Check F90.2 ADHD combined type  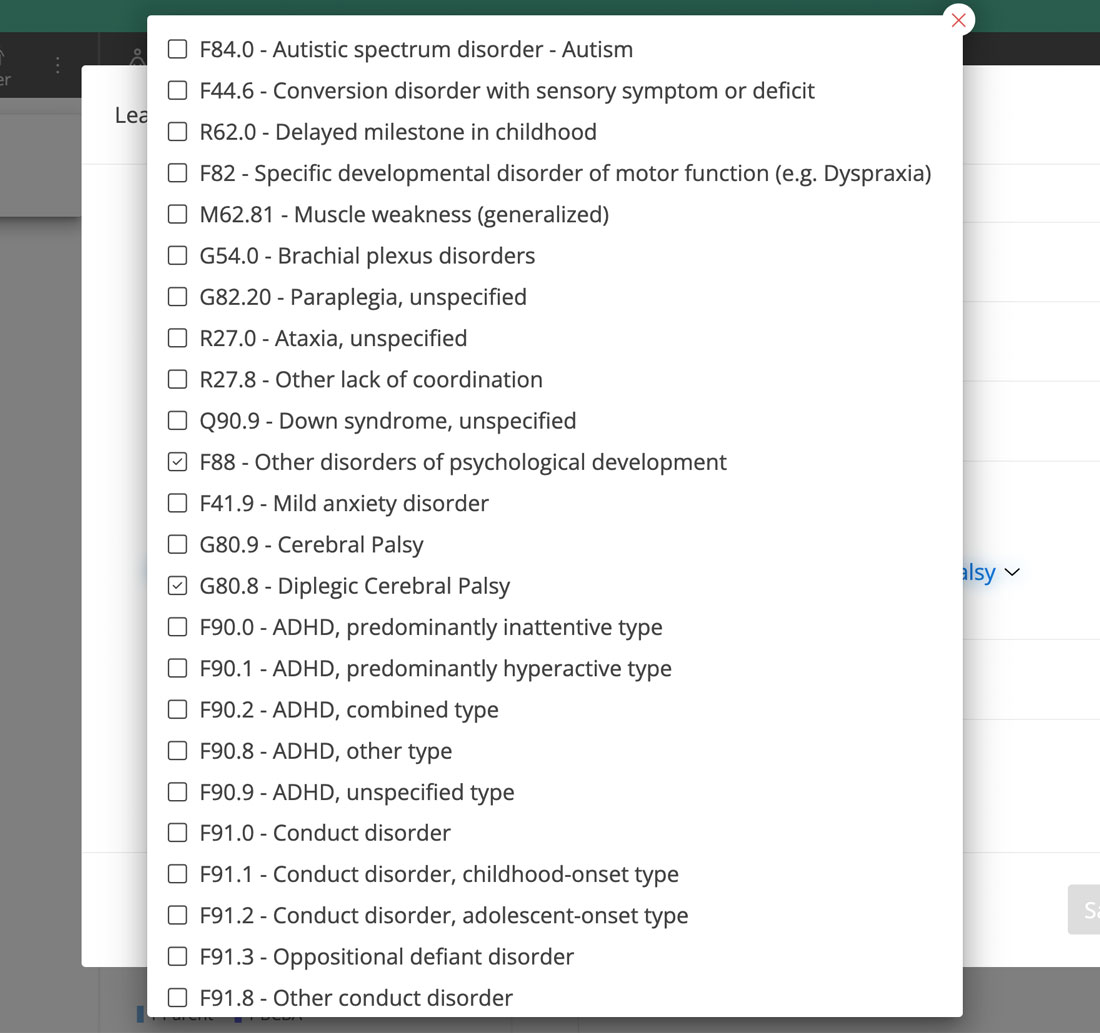177,709
